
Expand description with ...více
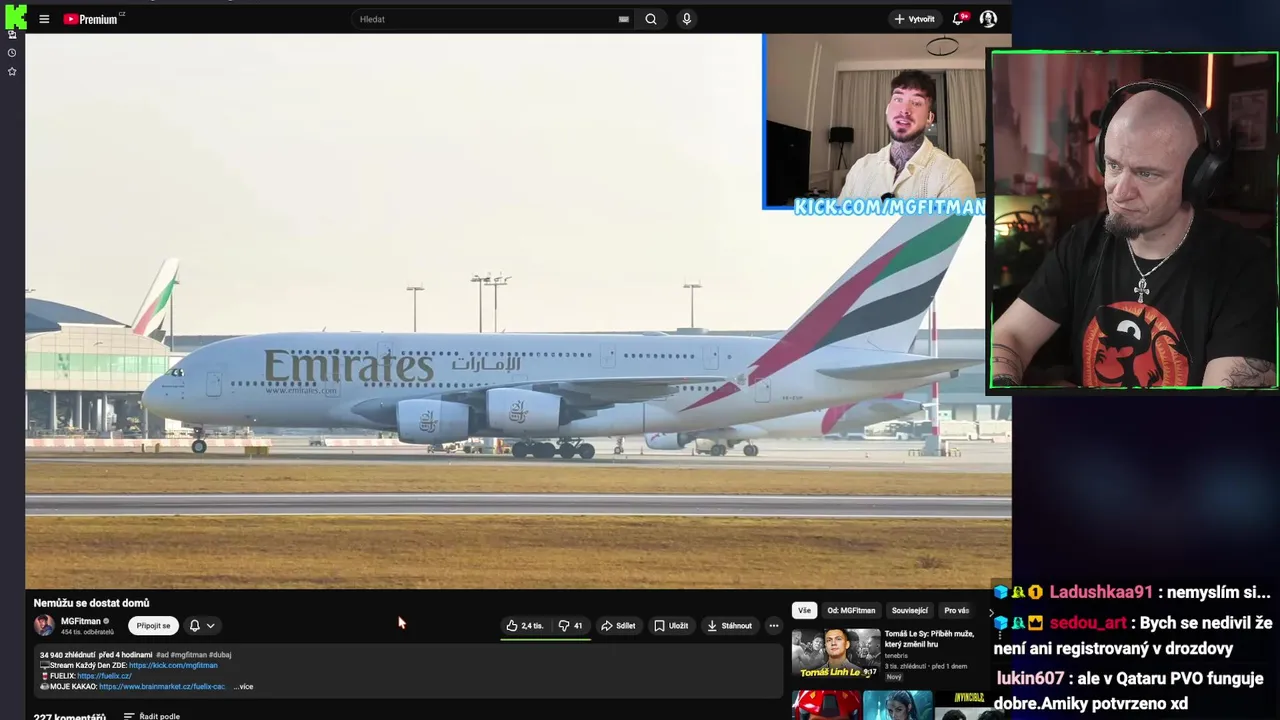point(243,687)
